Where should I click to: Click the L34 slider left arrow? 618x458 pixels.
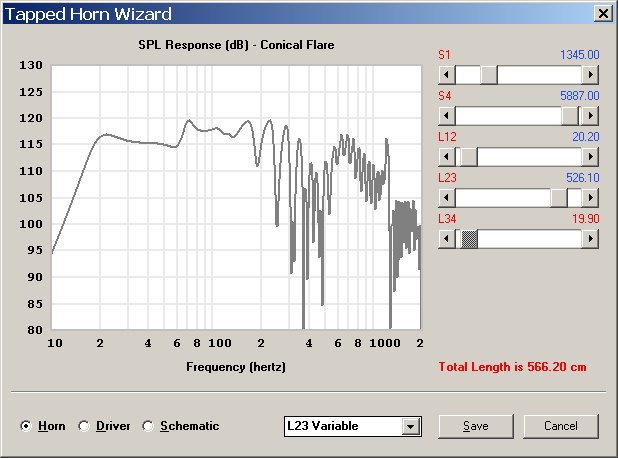(447, 238)
